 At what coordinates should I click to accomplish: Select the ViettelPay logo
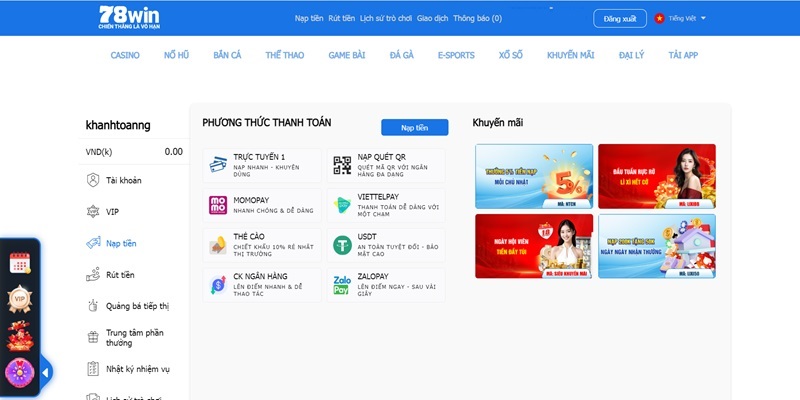(x=342, y=205)
